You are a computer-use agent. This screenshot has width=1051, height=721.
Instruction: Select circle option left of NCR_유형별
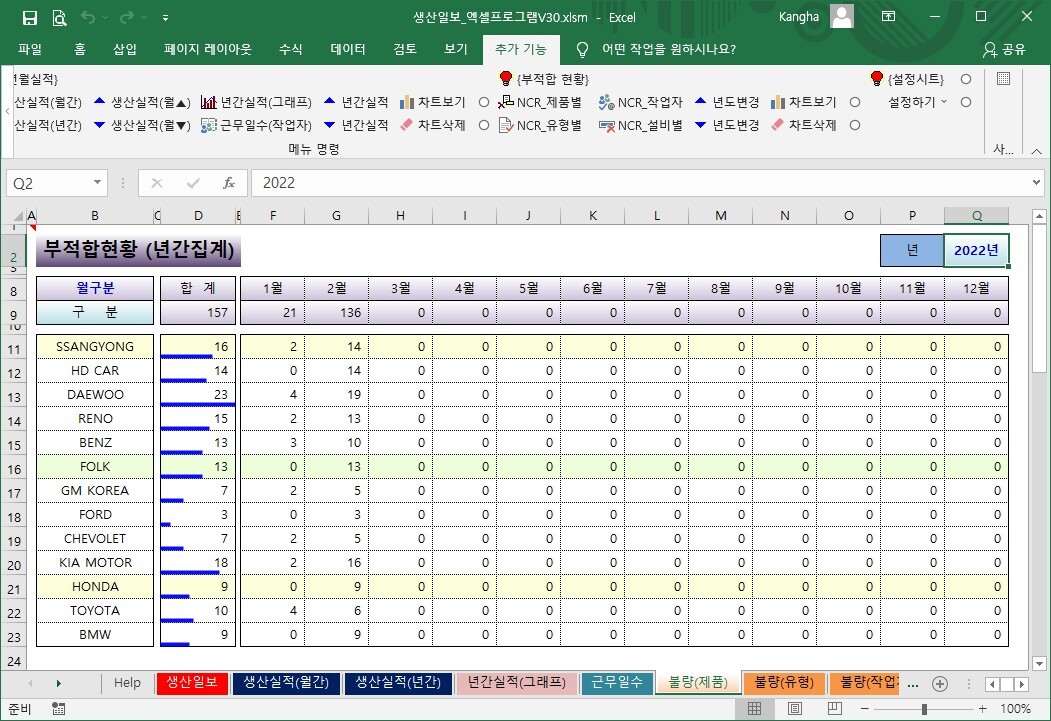click(484, 125)
